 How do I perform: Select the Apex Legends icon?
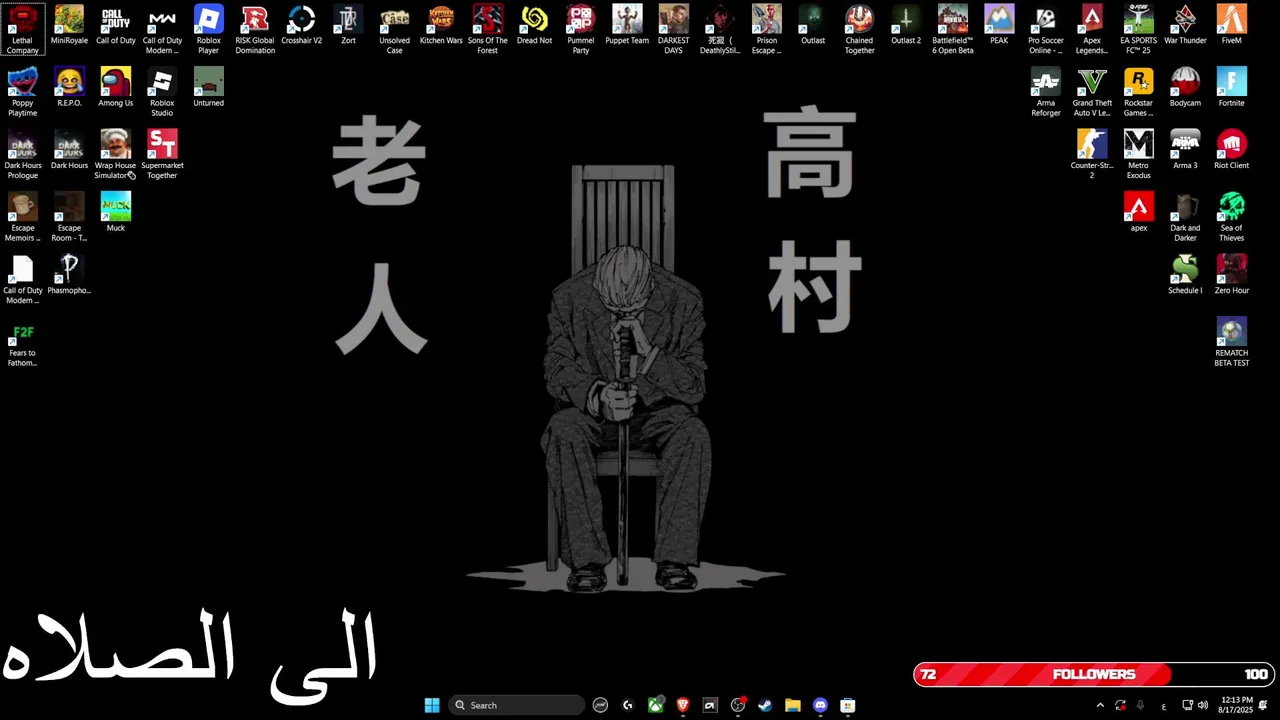(1092, 30)
